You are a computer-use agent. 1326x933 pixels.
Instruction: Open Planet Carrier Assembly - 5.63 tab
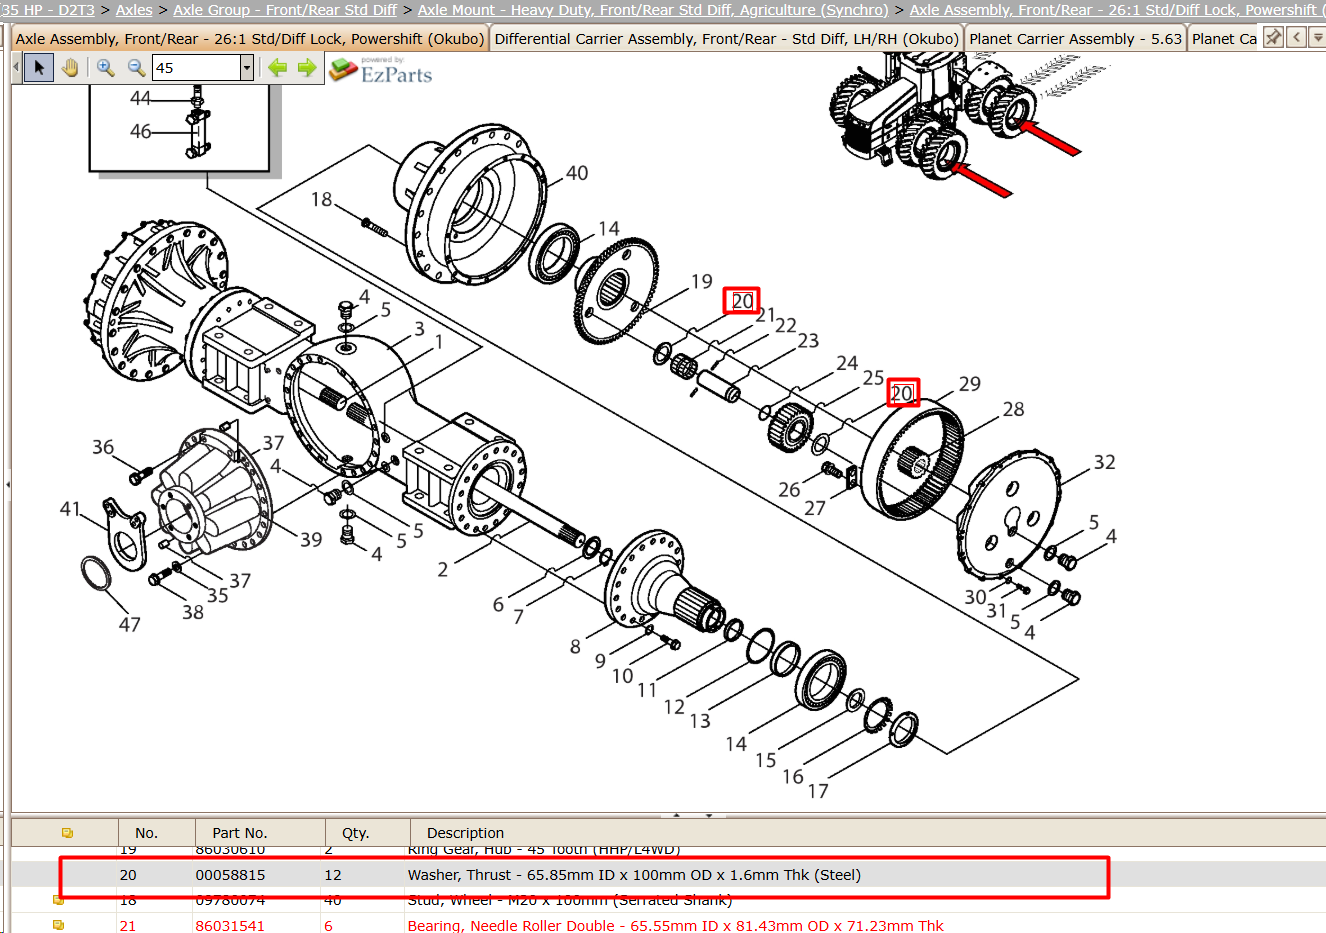pos(1076,39)
